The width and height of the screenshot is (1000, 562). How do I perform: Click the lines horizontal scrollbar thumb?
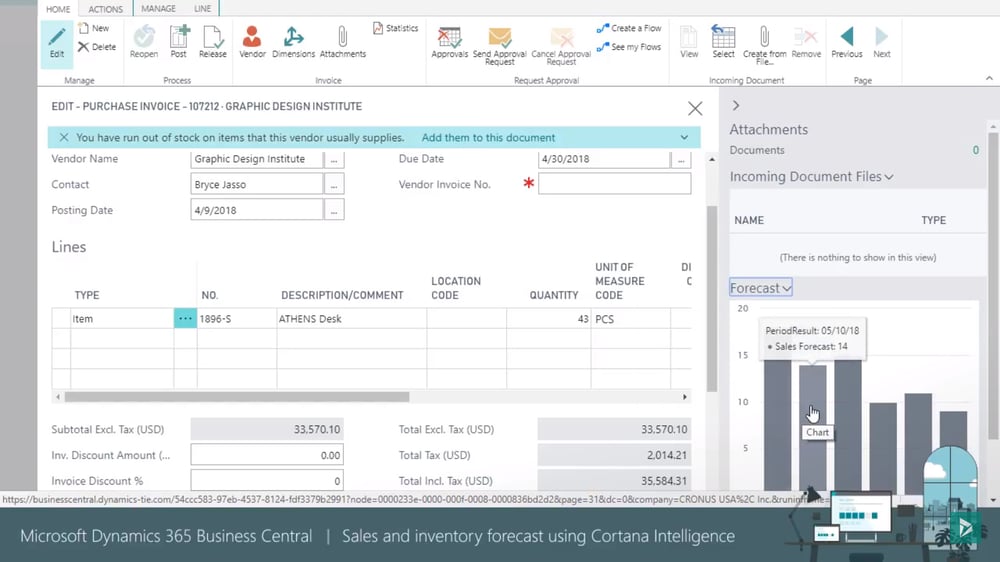tap(237, 397)
